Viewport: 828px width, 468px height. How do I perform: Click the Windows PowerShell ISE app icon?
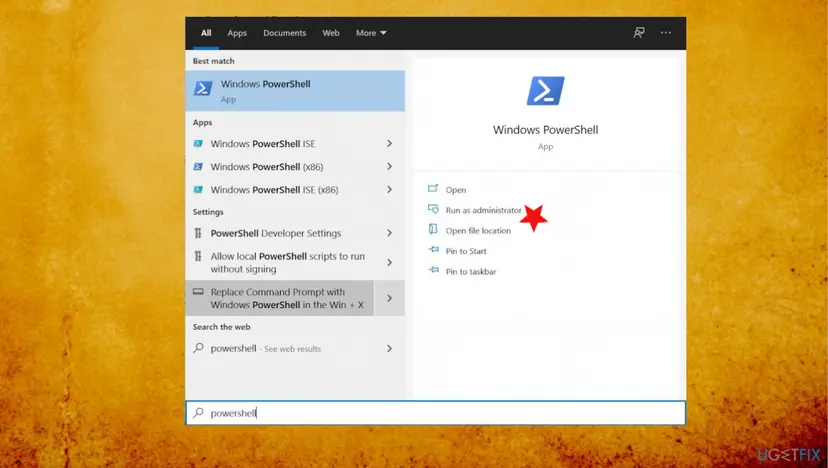pos(198,143)
